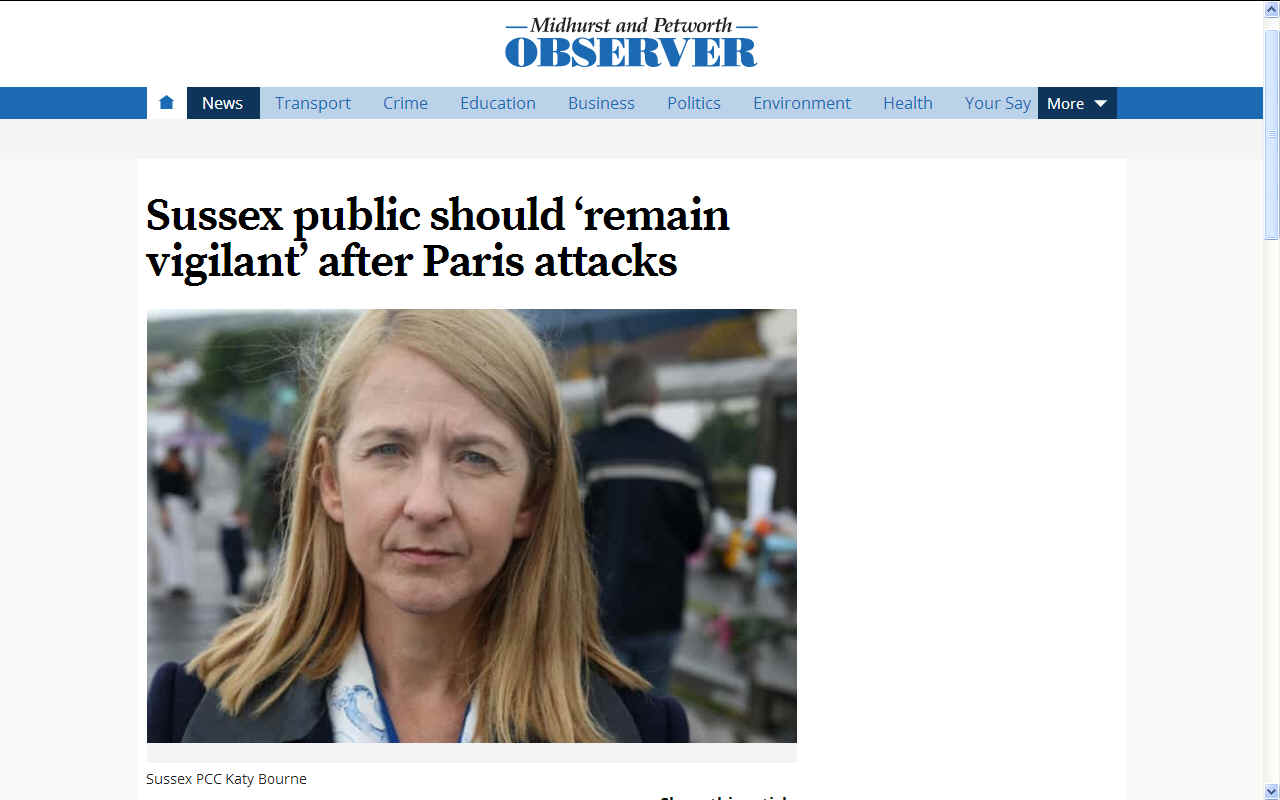Image resolution: width=1280 pixels, height=800 pixels.
Task: Click the scrollbar up arrow
Action: pyautogui.click(x=1272, y=9)
